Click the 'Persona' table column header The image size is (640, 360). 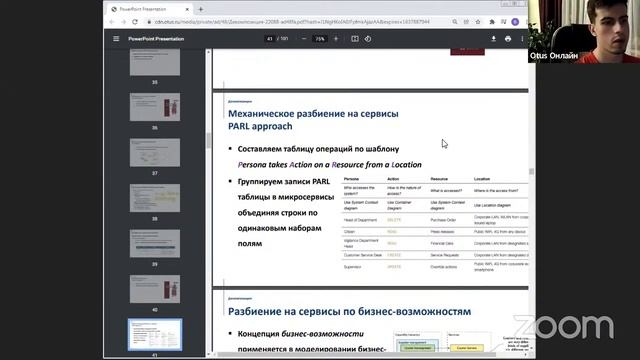coord(351,179)
